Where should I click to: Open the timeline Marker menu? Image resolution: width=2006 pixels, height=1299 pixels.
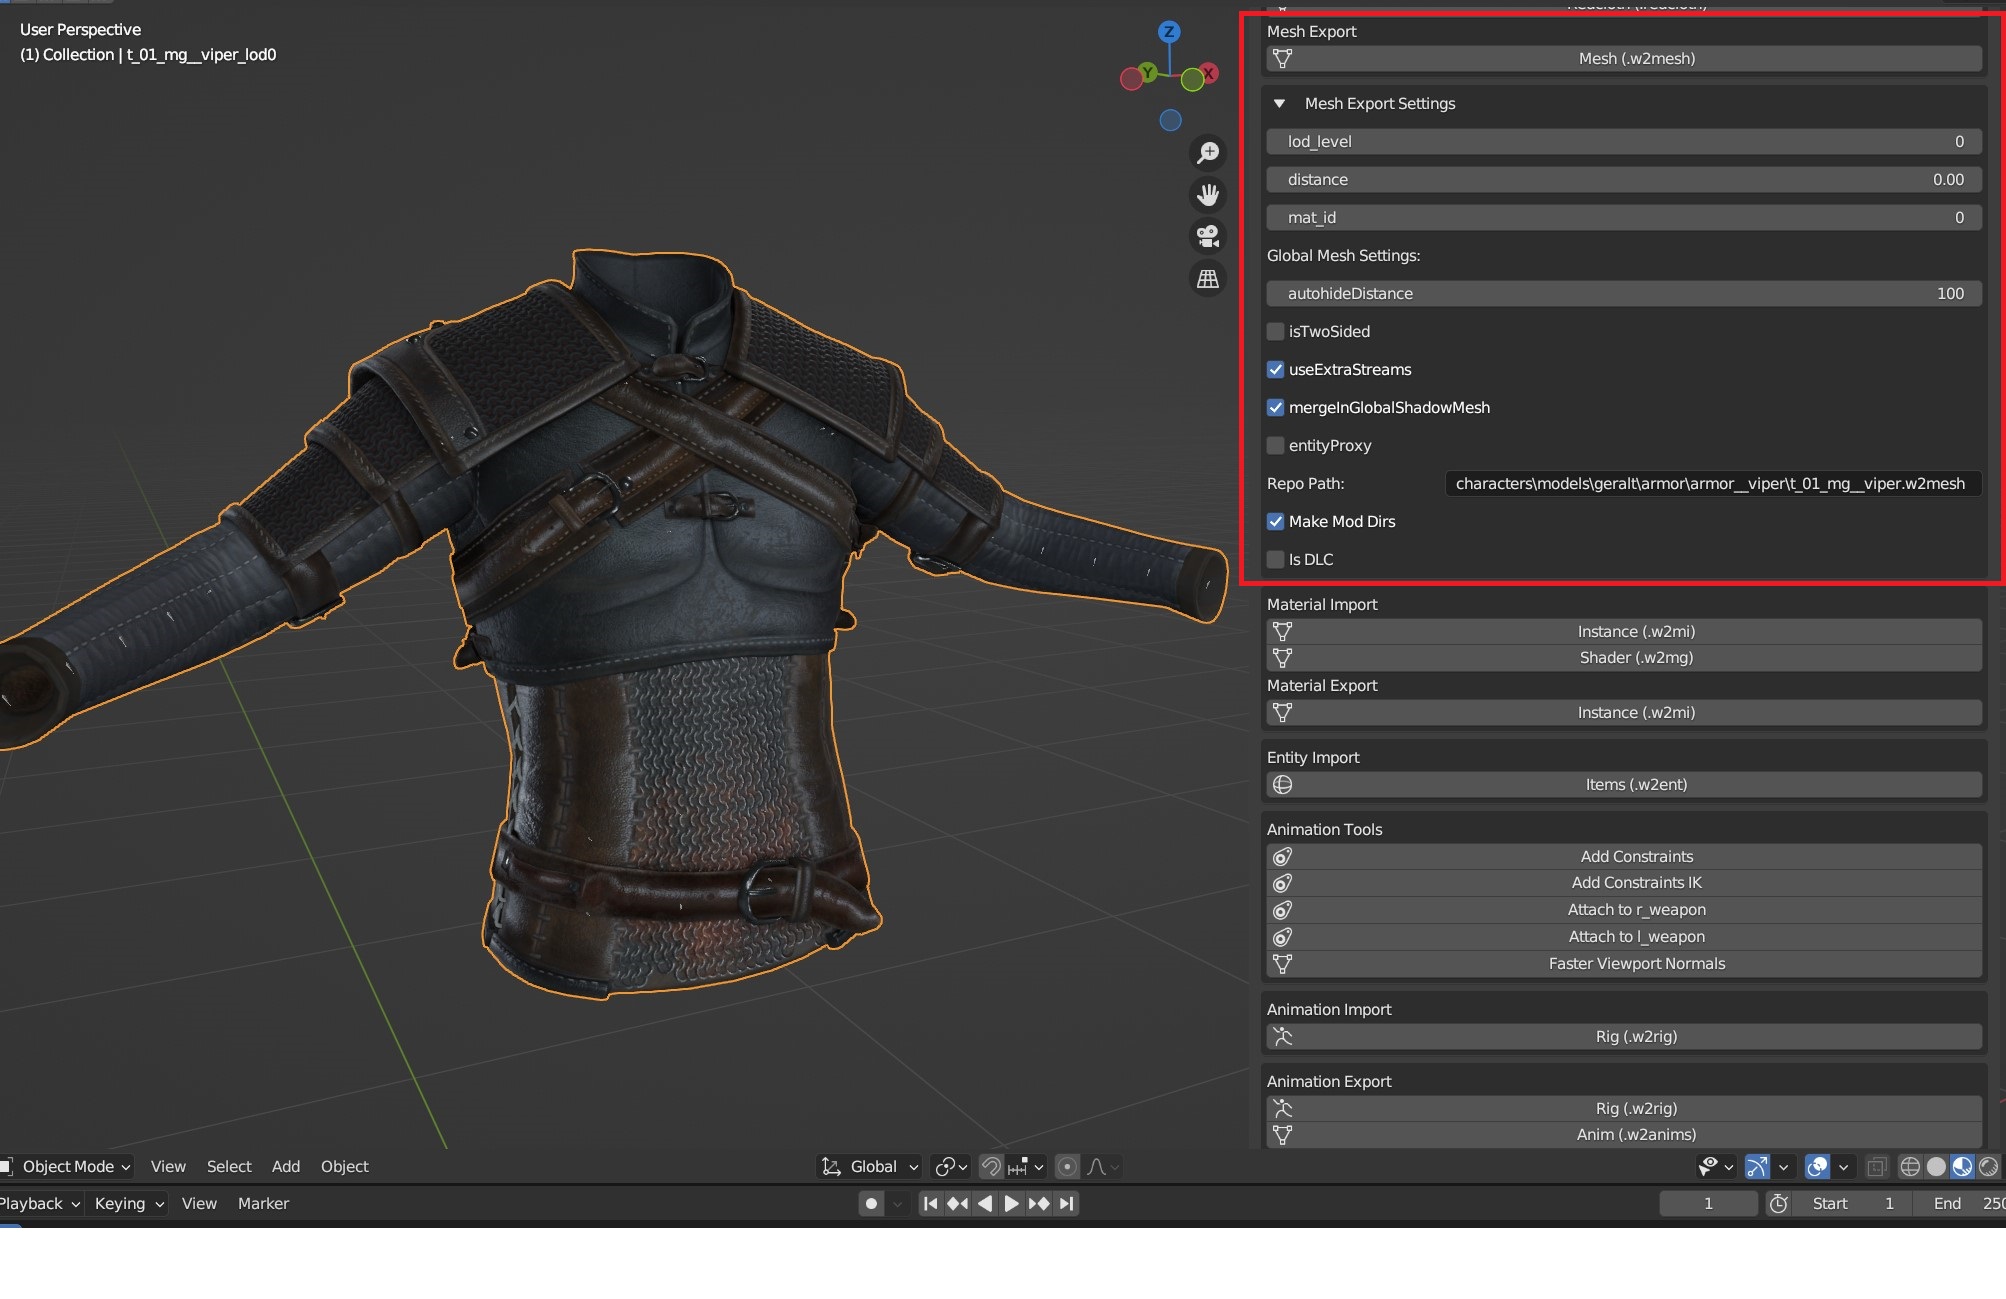(x=263, y=1204)
